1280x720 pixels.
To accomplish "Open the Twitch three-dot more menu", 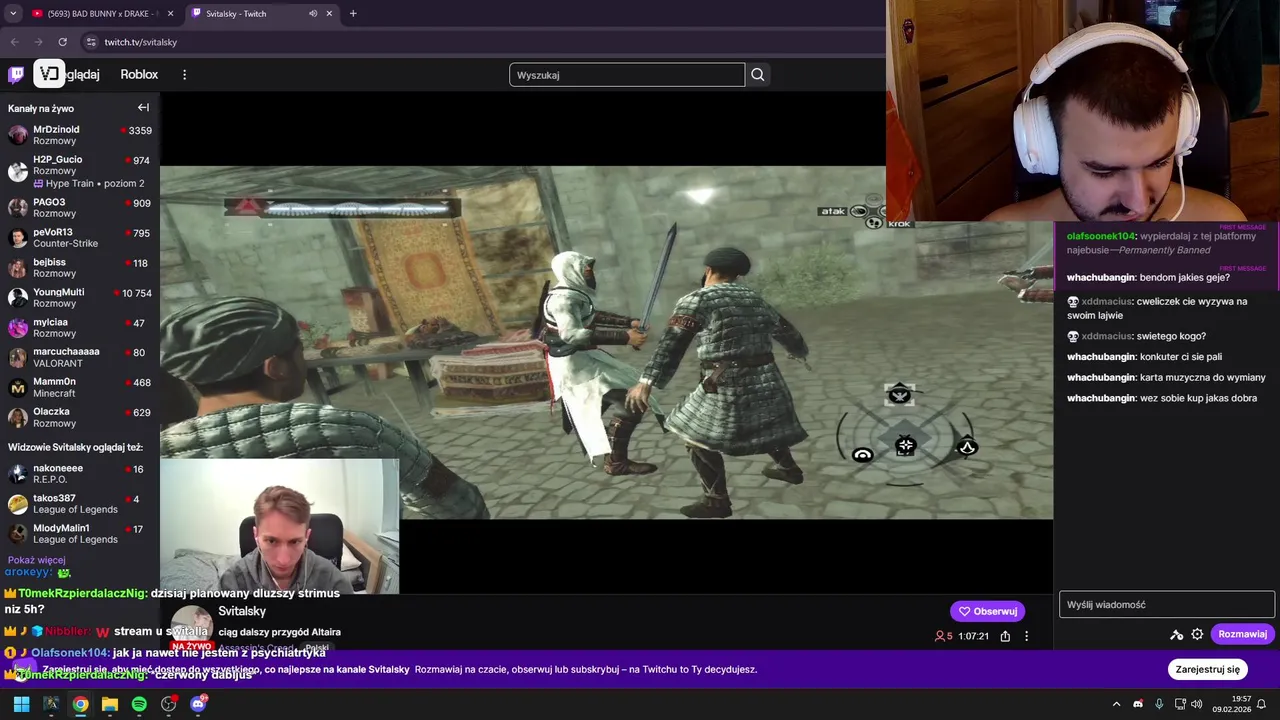I will tap(184, 74).
